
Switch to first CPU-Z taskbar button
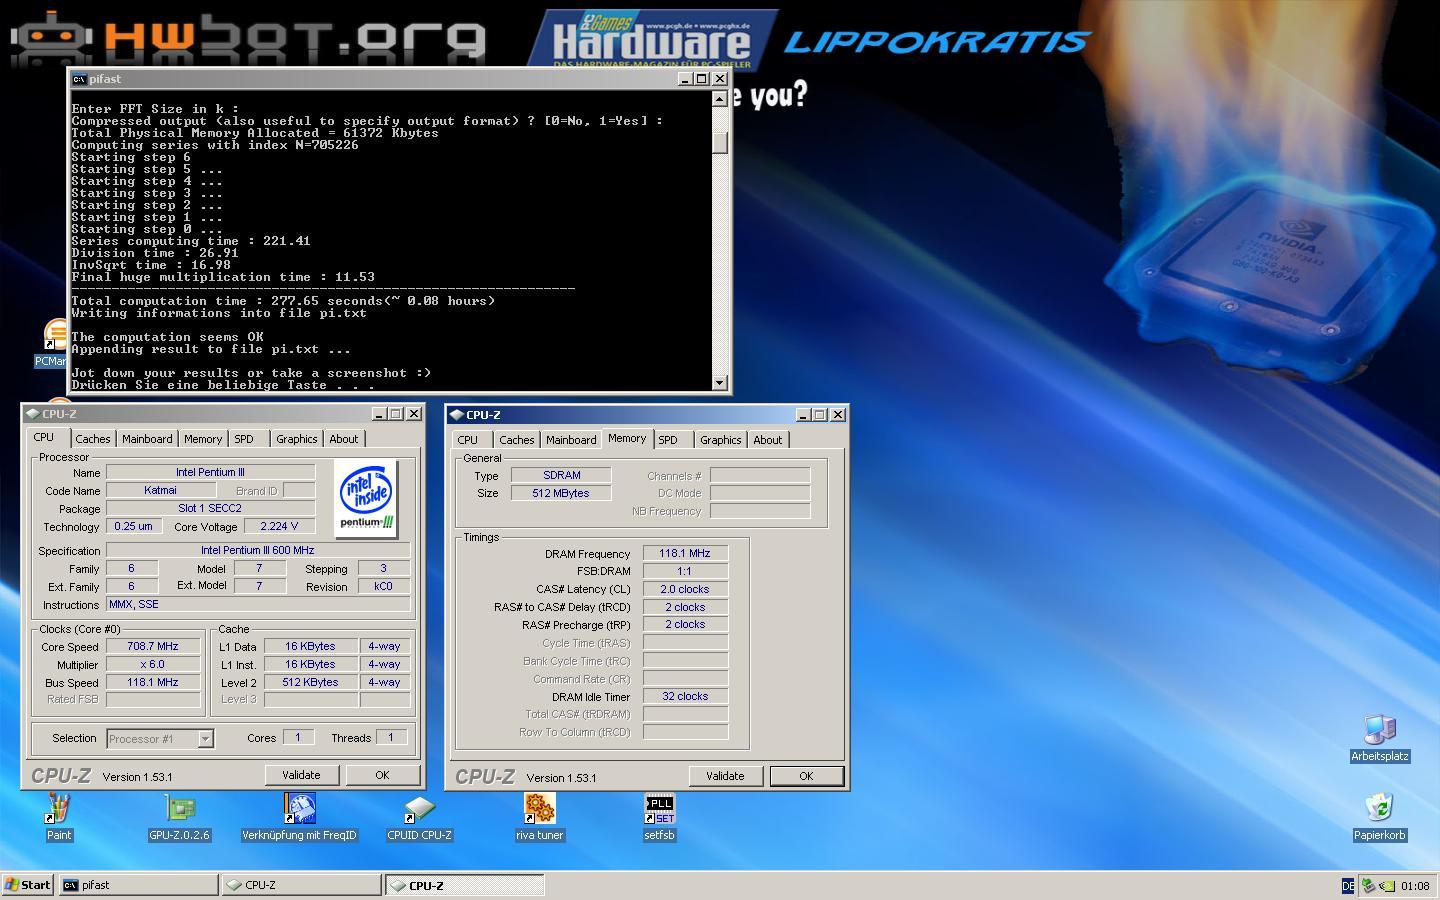pos(302,885)
